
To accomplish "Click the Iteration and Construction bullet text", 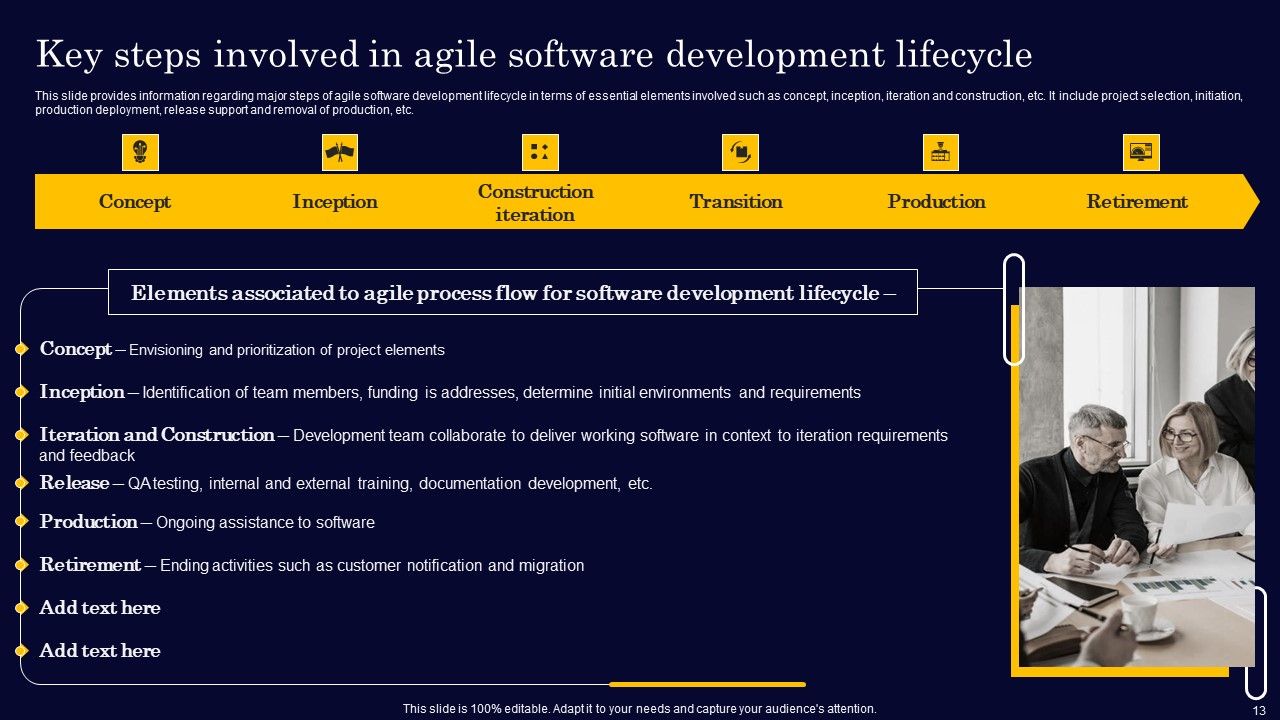I will coord(493,444).
